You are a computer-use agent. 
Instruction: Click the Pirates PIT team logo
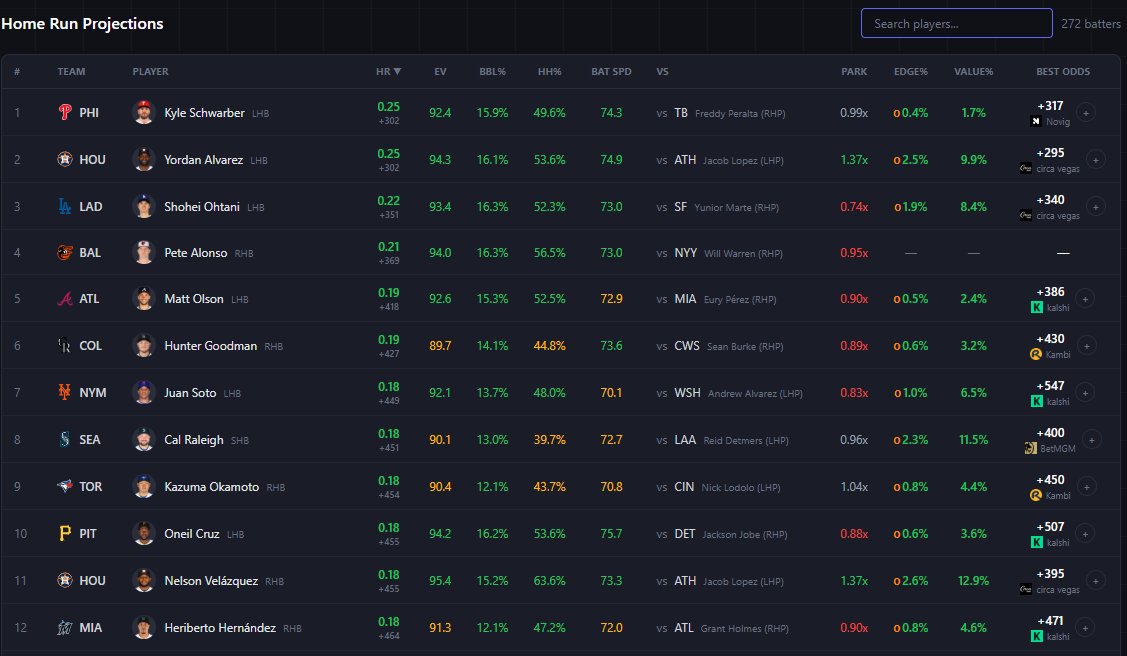65,533
